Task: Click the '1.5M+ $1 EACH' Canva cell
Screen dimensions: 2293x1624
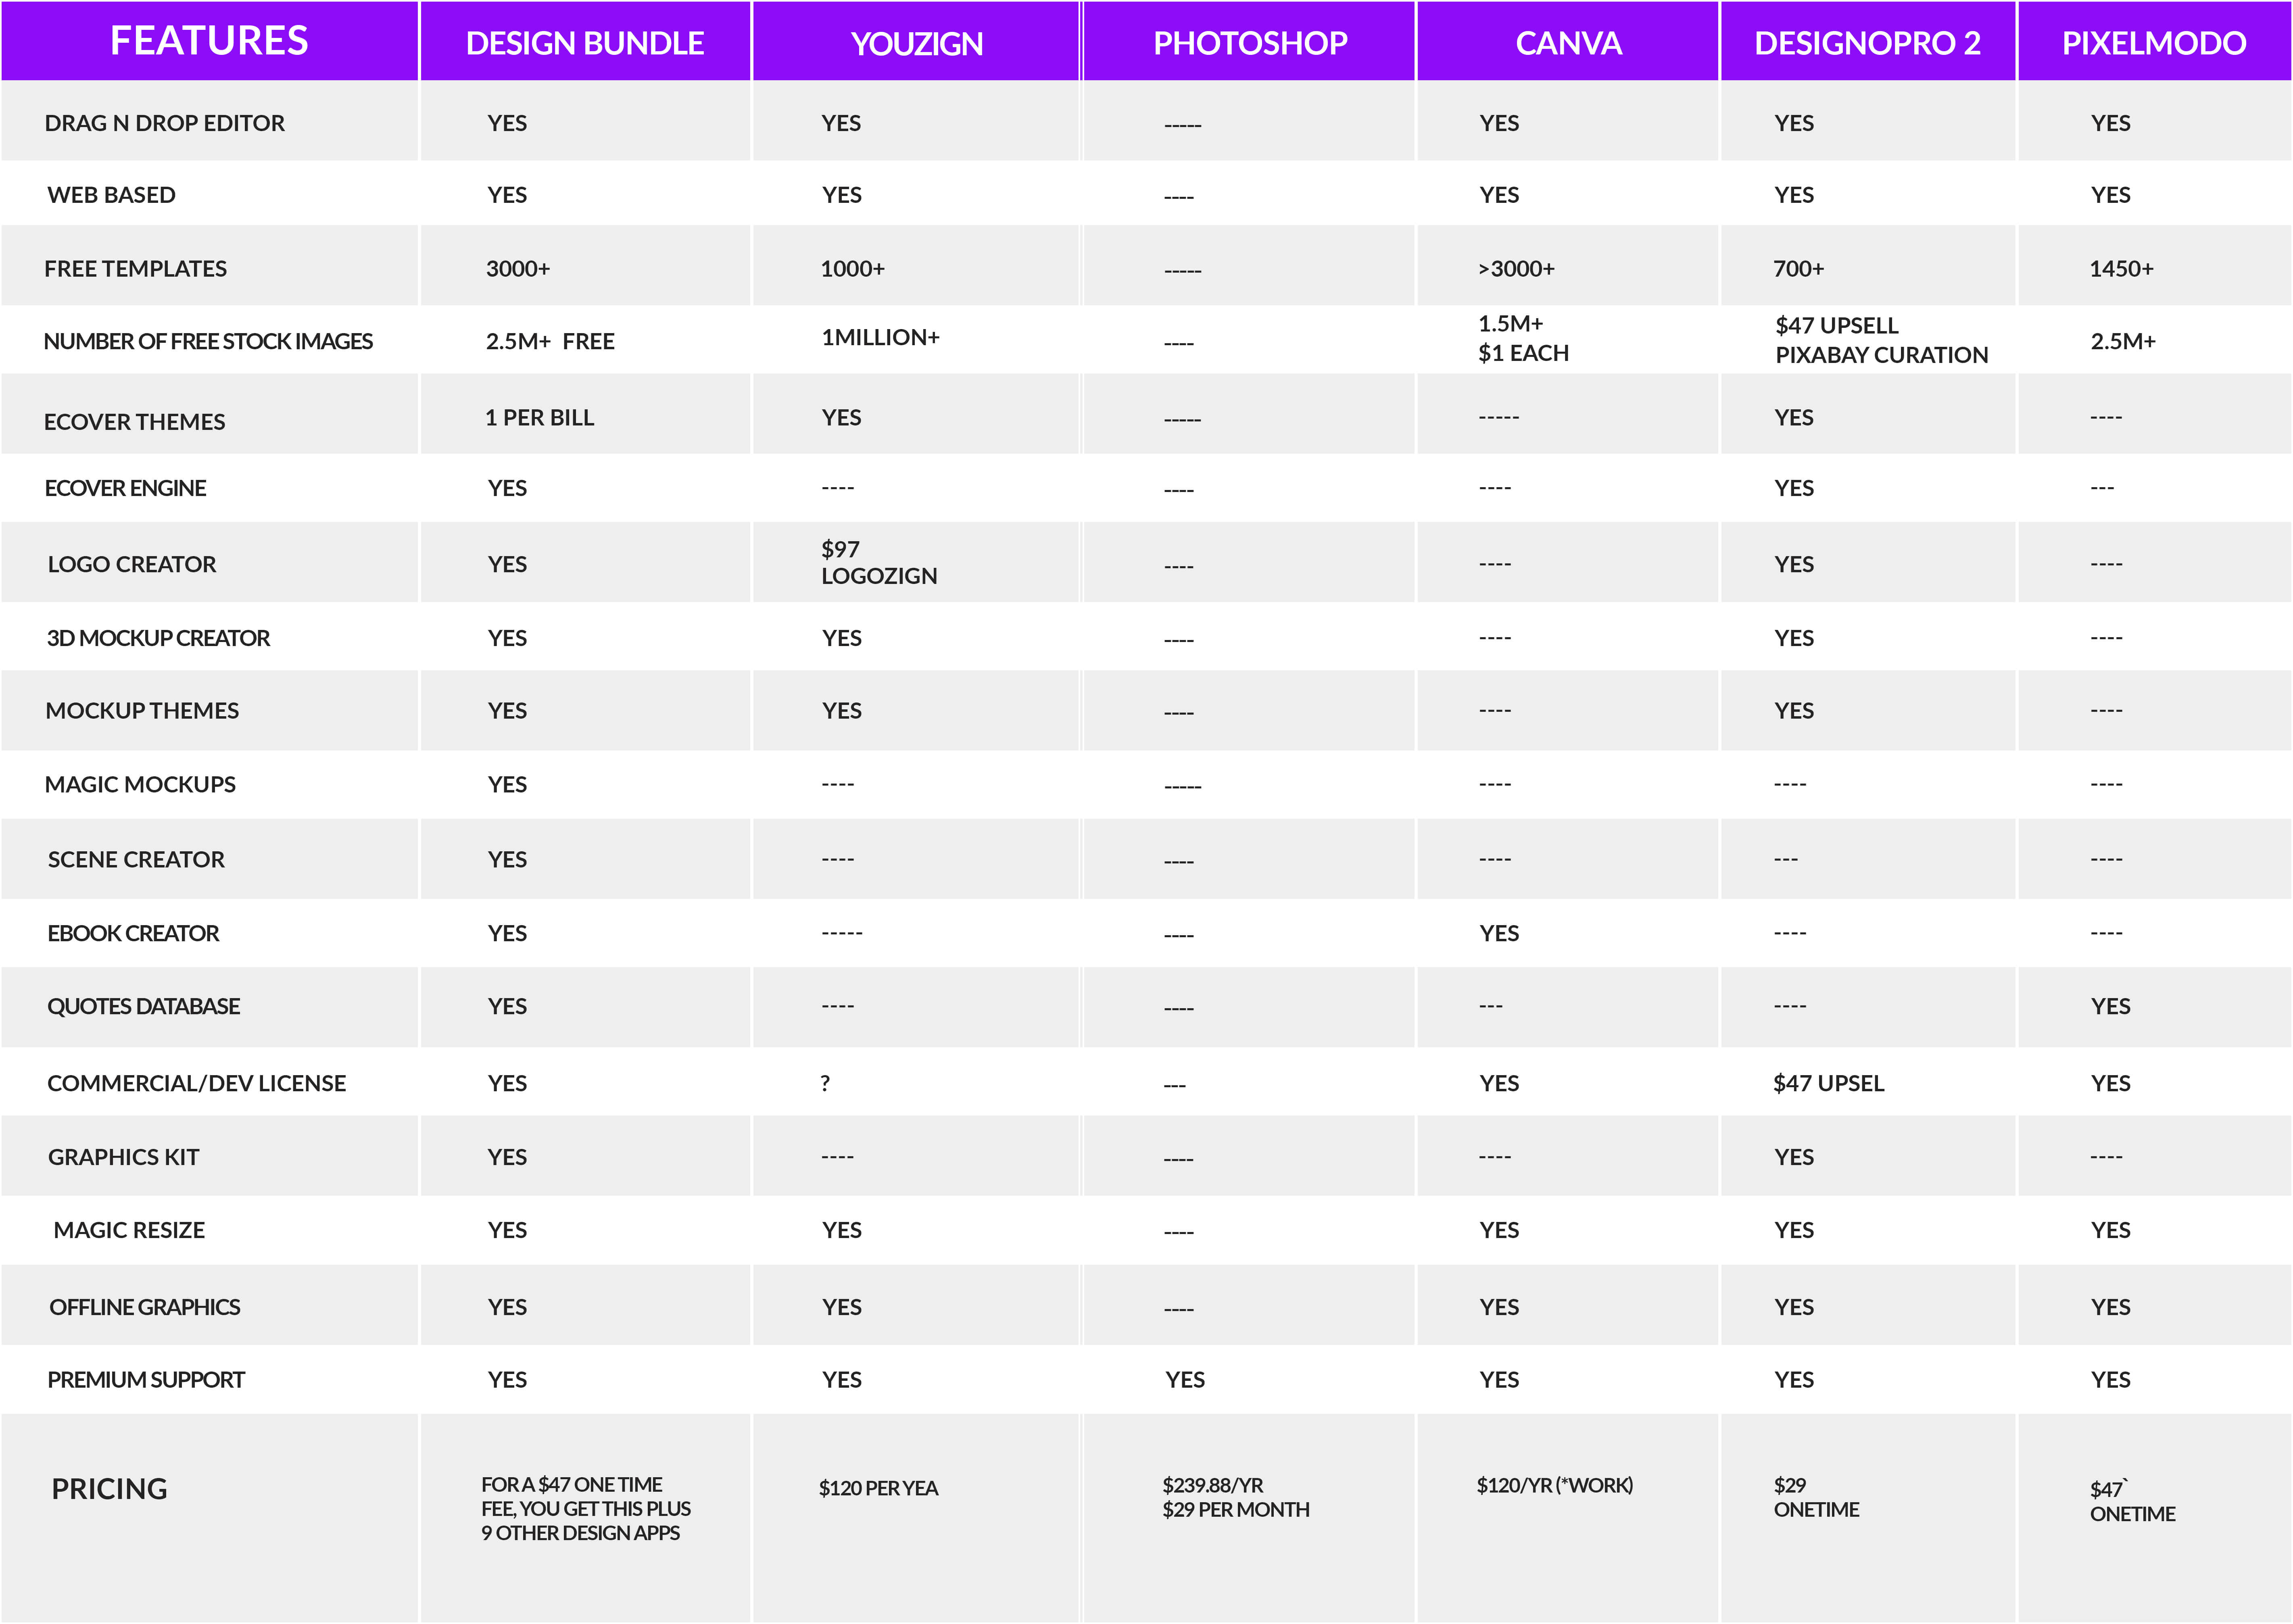Action: [x=1523, y=338]
